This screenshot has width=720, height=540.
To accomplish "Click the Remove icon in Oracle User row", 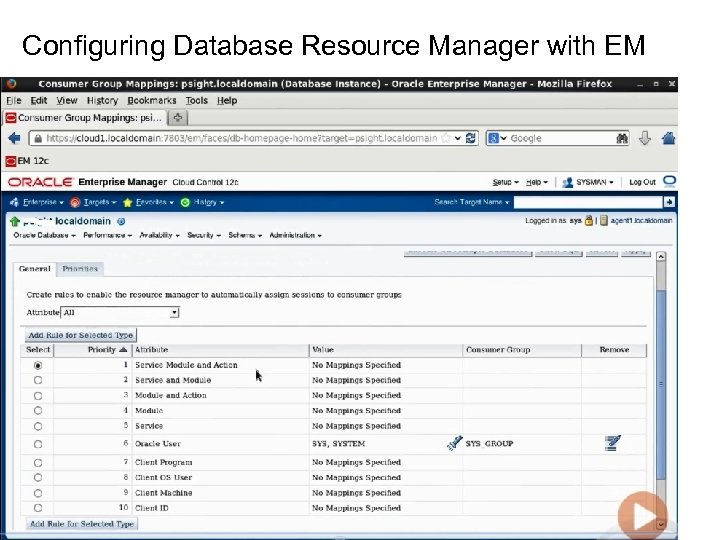I will (613, 443).
